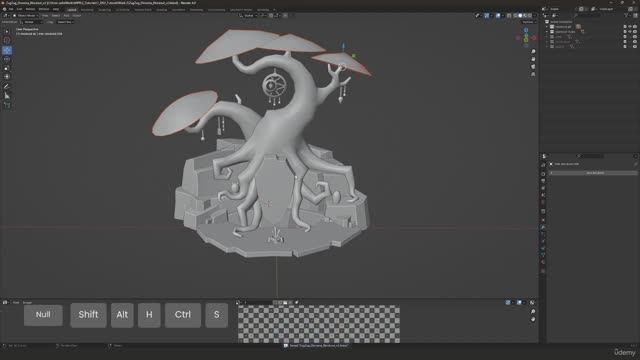640x360 pixels.
Task: Click the Blender logo menu icon
Action: pyautogui.click(x=4, y=9)
